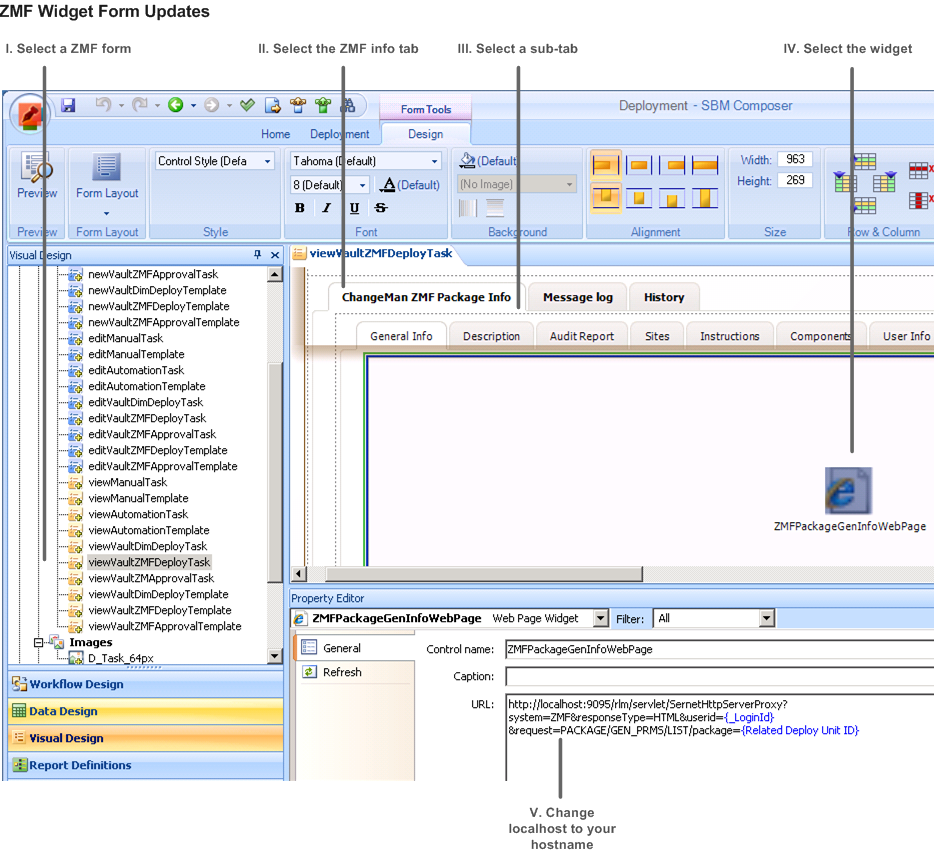Click the Preview magnifier icon in ribbon
934x853 pixels.
[36, 168]
